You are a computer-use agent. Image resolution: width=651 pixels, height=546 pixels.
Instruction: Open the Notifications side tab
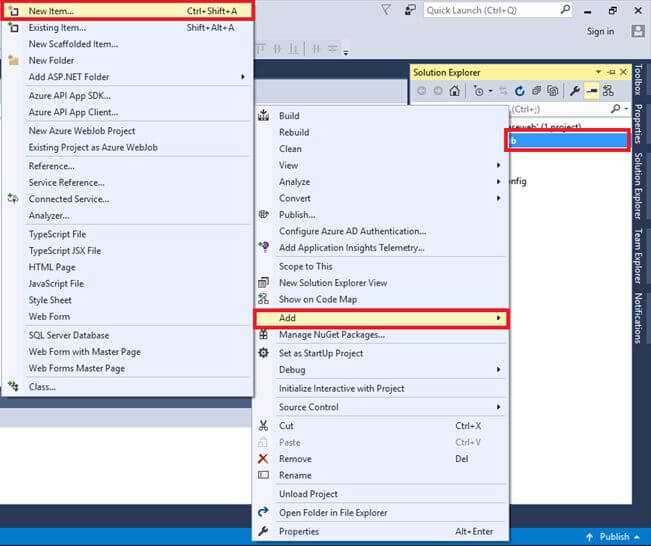pos(639,318)
